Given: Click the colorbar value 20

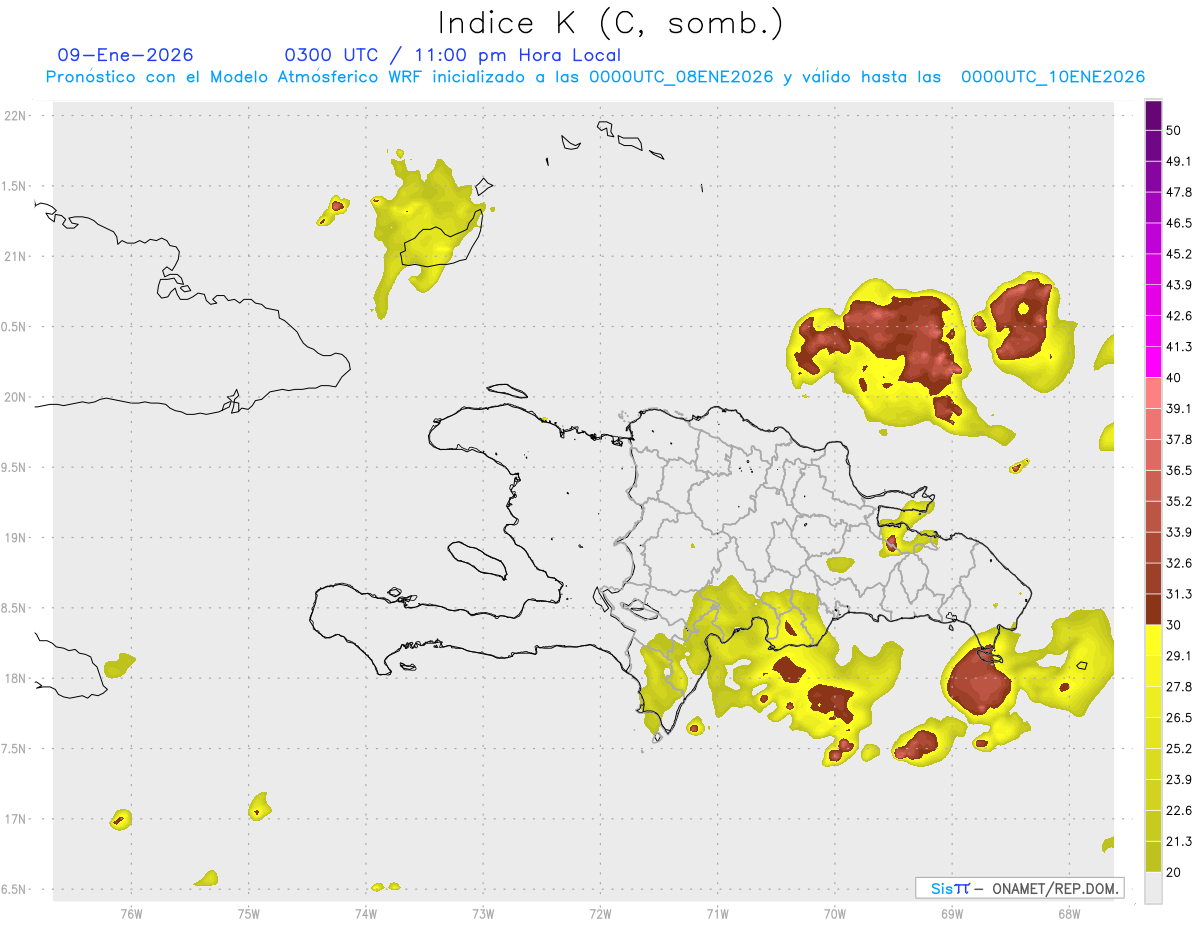Looking at the screenshot, I should pos(1174,872).
